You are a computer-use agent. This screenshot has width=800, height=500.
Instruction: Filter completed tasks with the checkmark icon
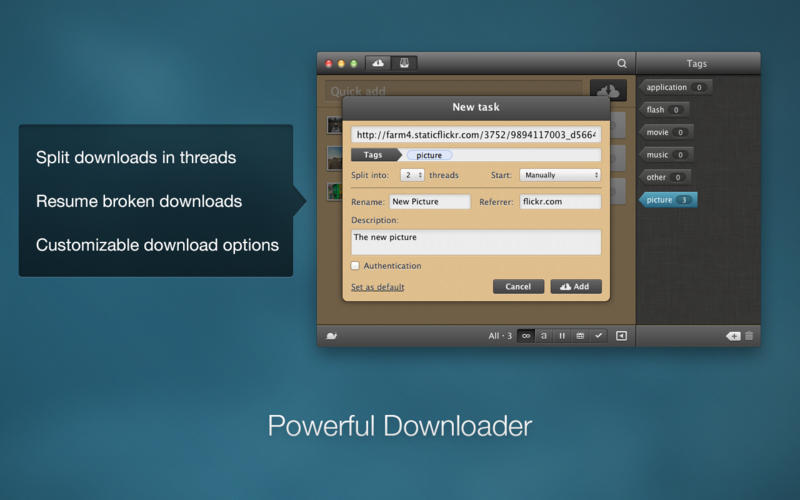point(598,336)
